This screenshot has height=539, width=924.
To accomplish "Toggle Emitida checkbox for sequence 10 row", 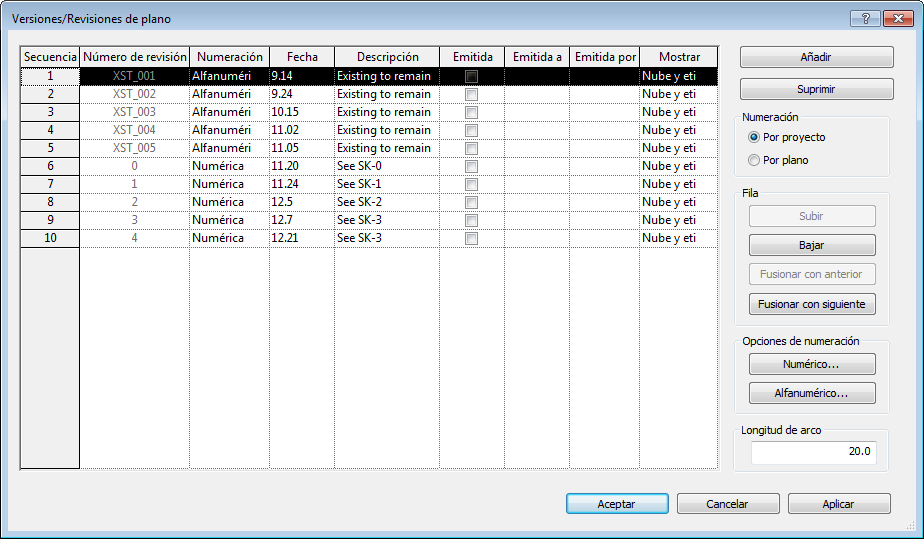I will pos(471,239).
